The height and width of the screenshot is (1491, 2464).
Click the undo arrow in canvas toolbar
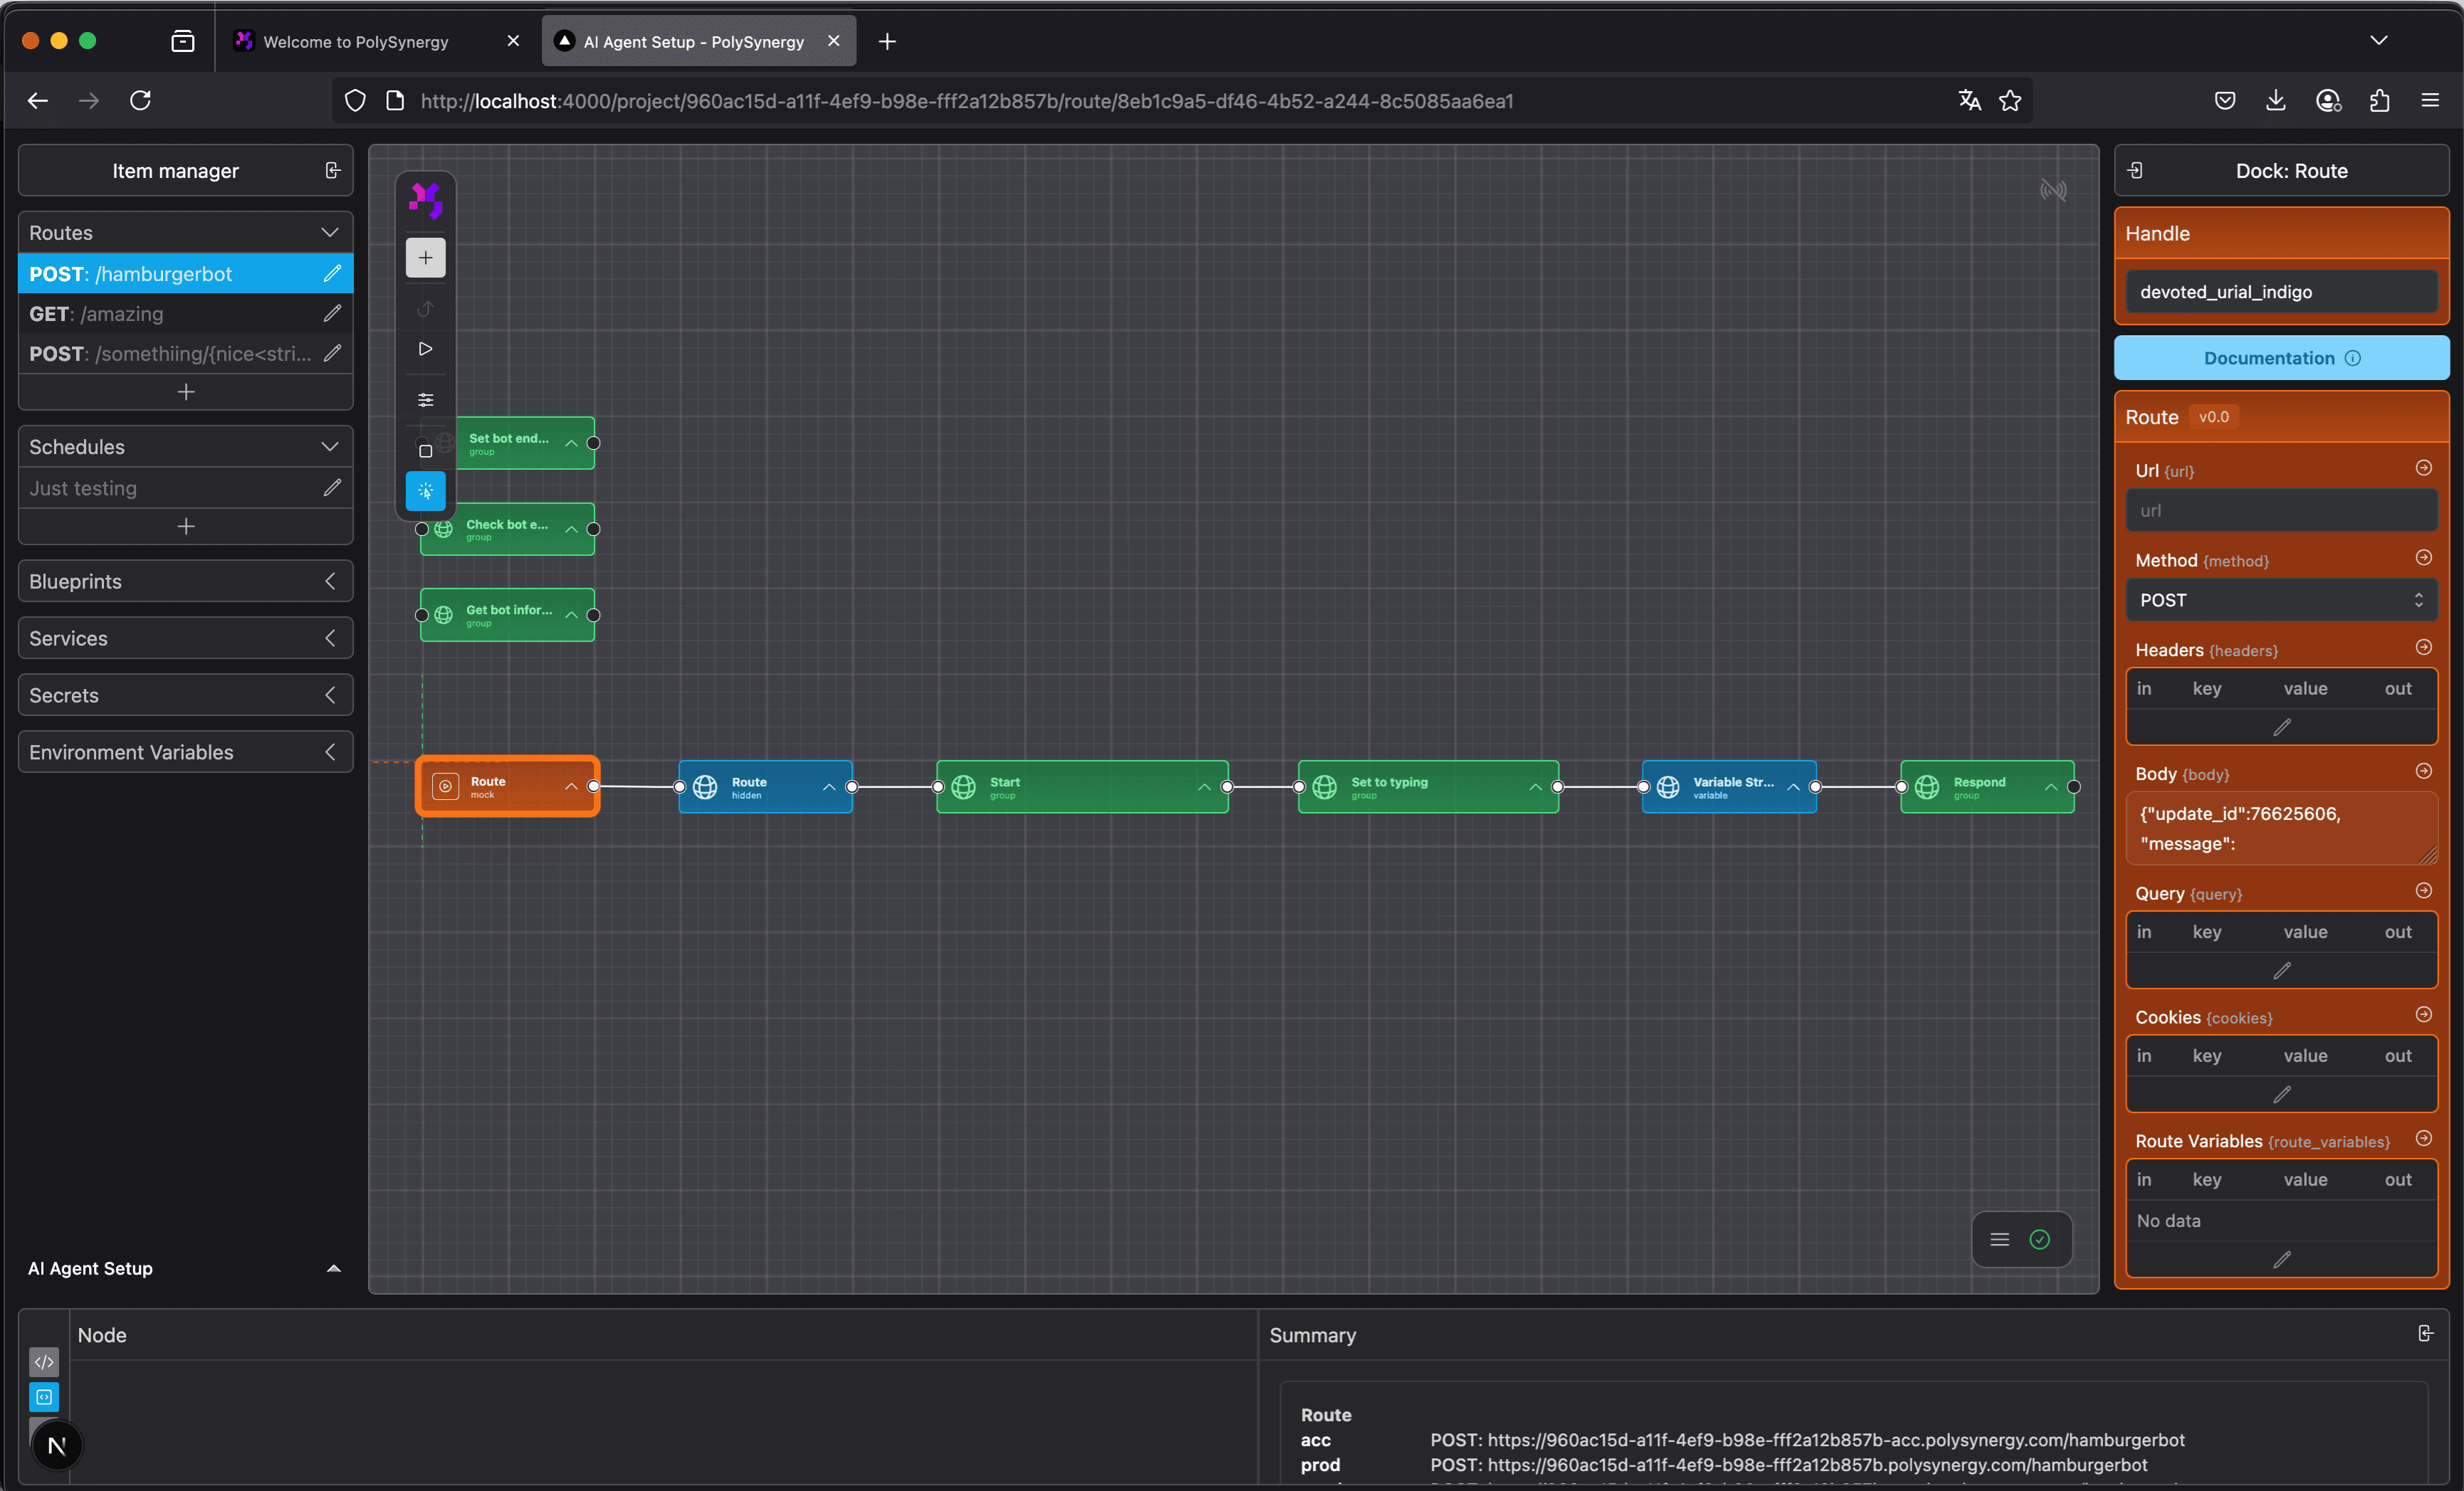click(x=425, y=309)
